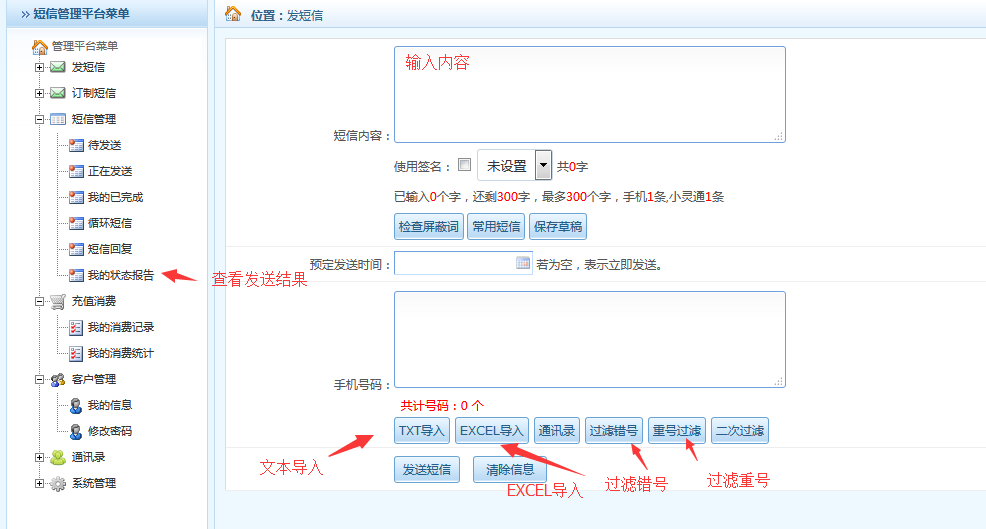Click the icon beside 待发送
The width and height of the screenshot is (986, 529).
pyautogui.click(x=76, y=145)
